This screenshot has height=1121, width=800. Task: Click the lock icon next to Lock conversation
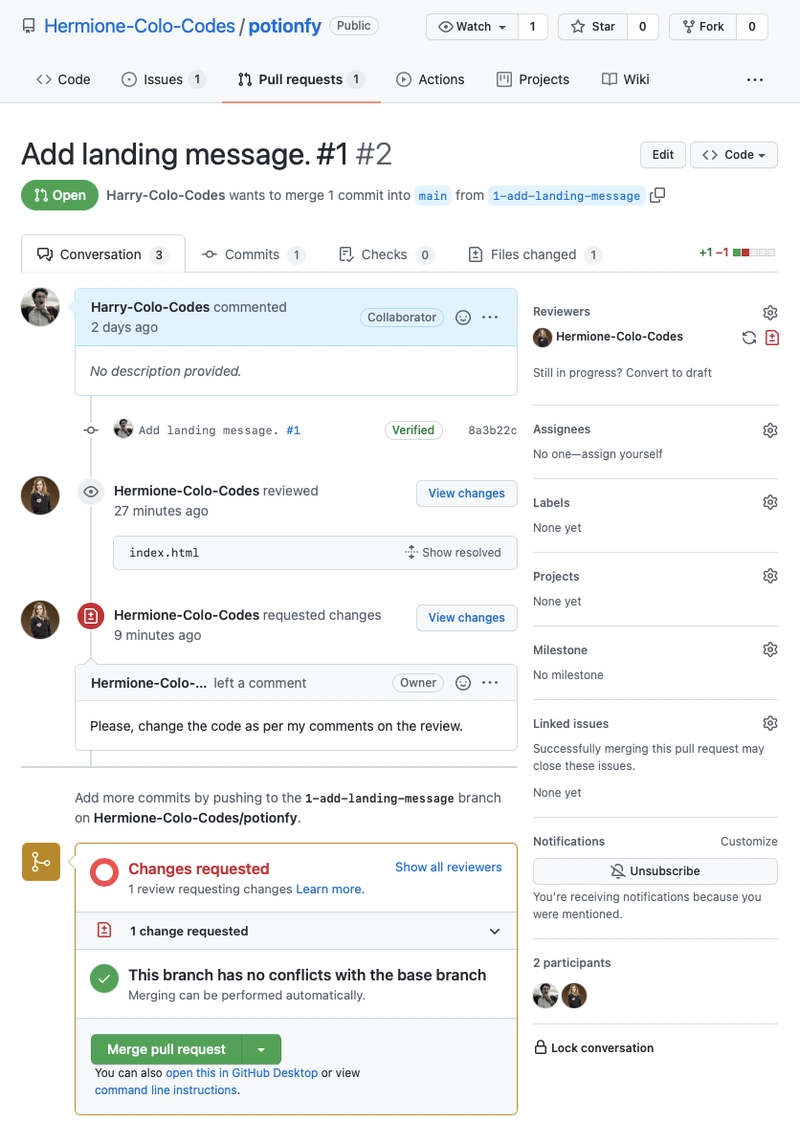point(540,1047)
